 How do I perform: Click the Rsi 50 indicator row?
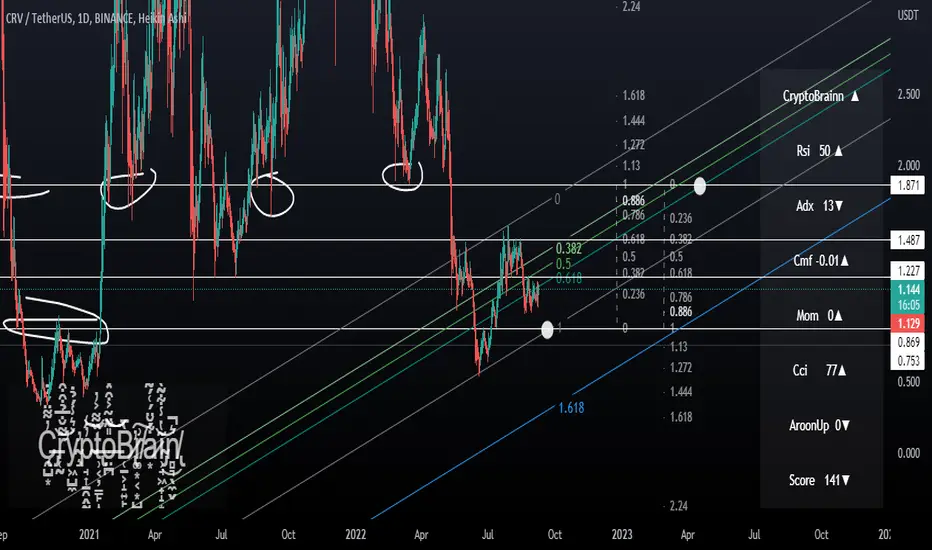coord(821,151)
